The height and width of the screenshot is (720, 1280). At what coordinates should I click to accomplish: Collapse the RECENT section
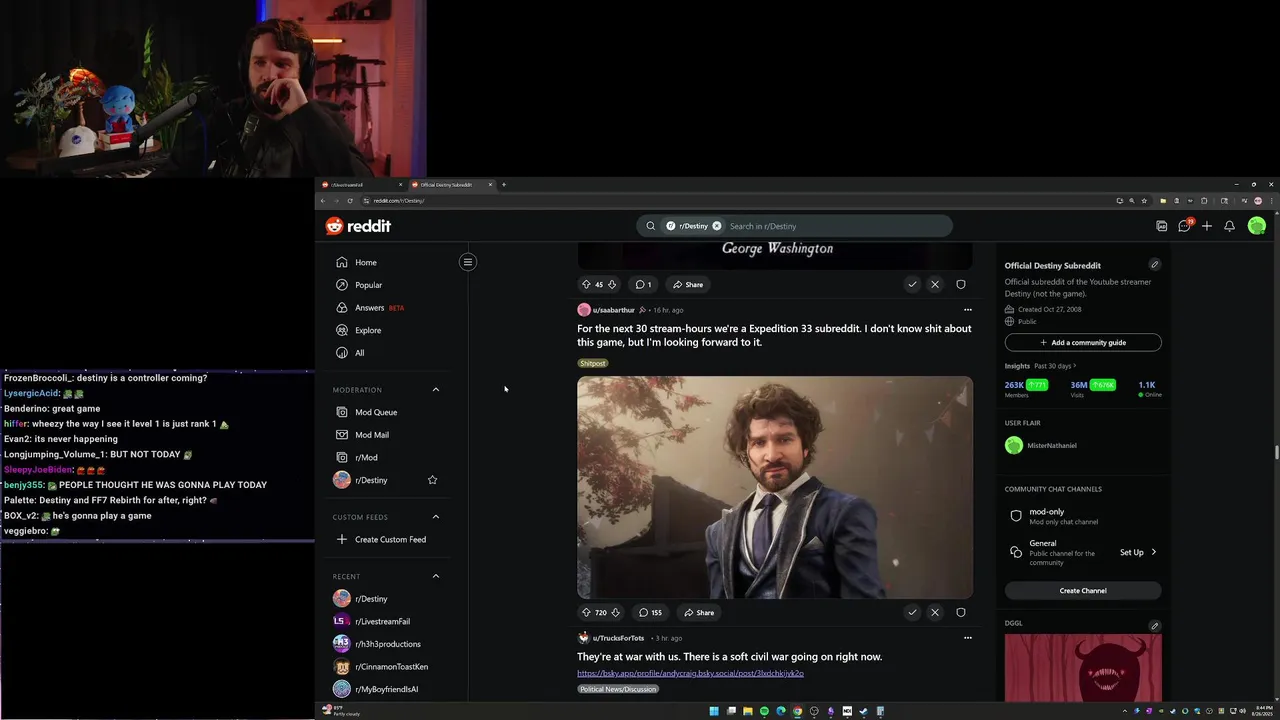pyautogui.click(x=436, y=576)
